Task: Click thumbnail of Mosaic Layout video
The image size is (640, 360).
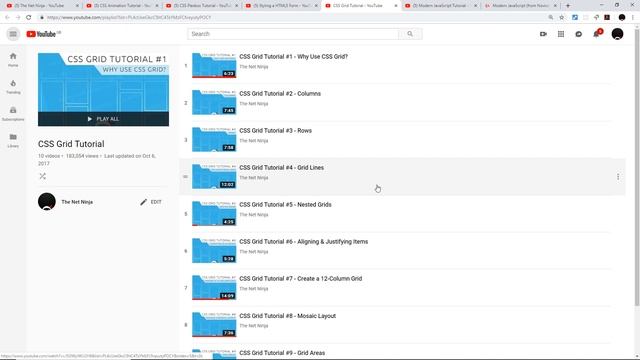Action: 214,324
